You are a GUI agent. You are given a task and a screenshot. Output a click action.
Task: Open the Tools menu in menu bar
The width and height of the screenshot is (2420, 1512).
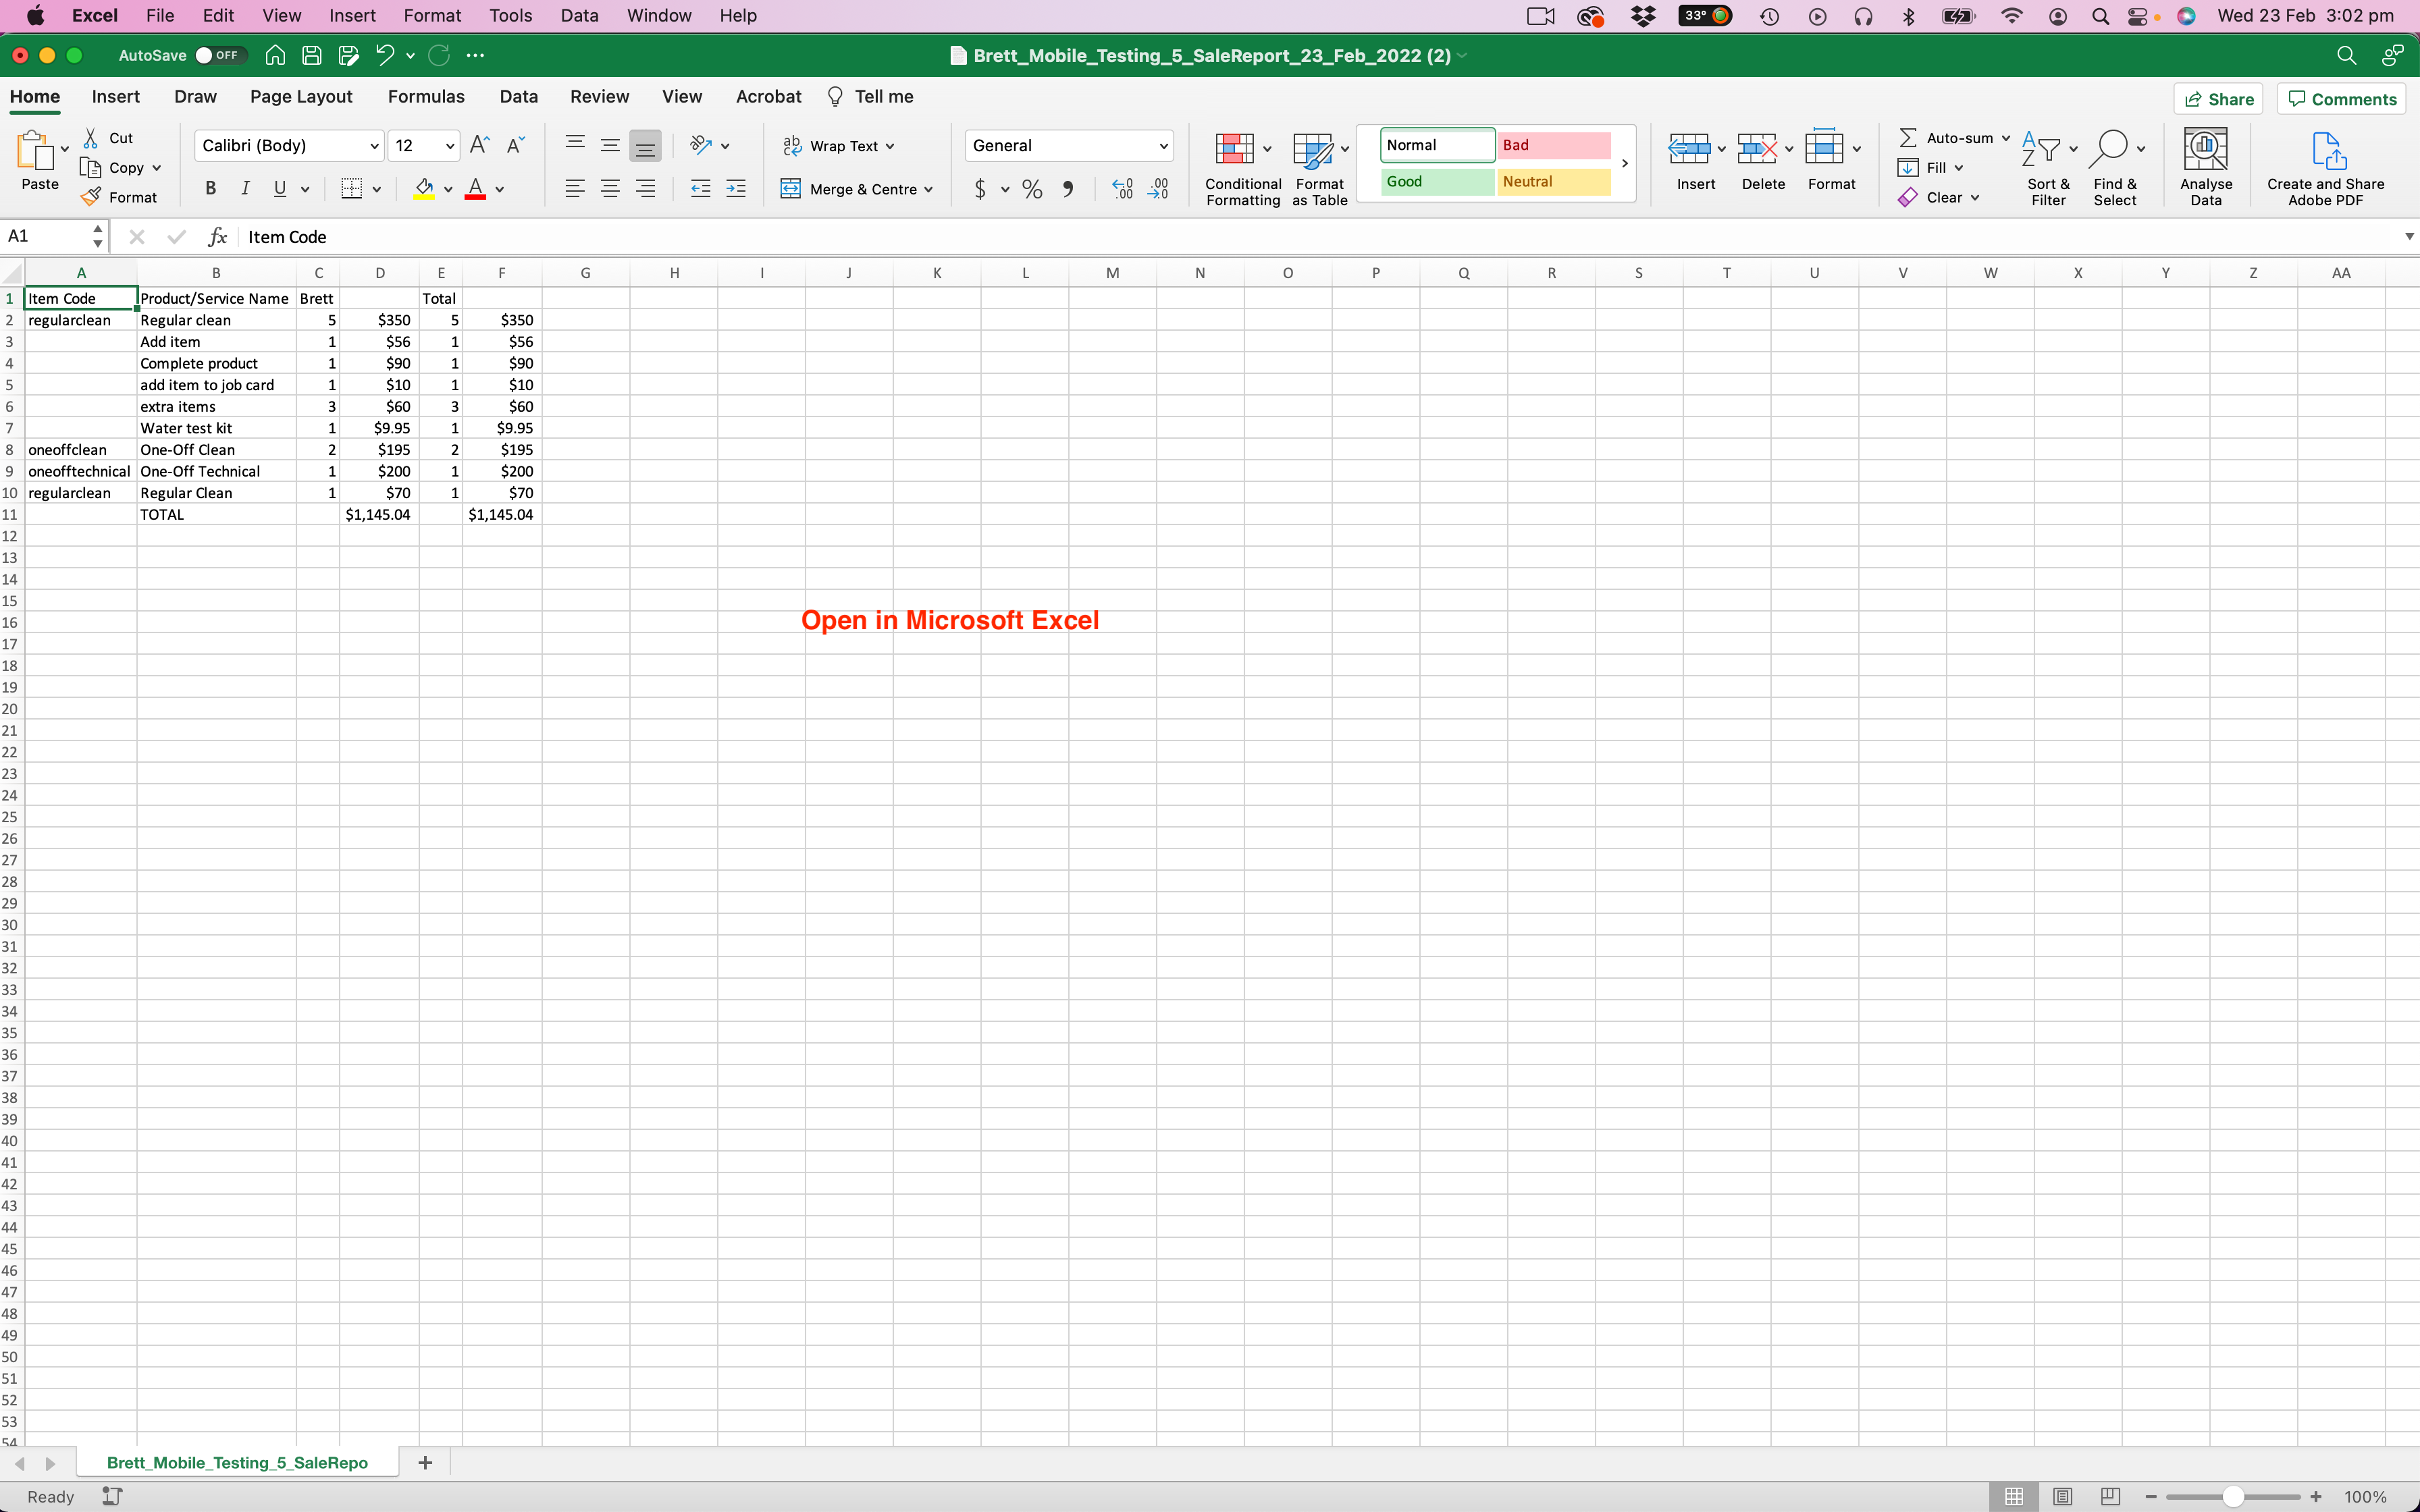pyautogui.click(x=510, y=16)
